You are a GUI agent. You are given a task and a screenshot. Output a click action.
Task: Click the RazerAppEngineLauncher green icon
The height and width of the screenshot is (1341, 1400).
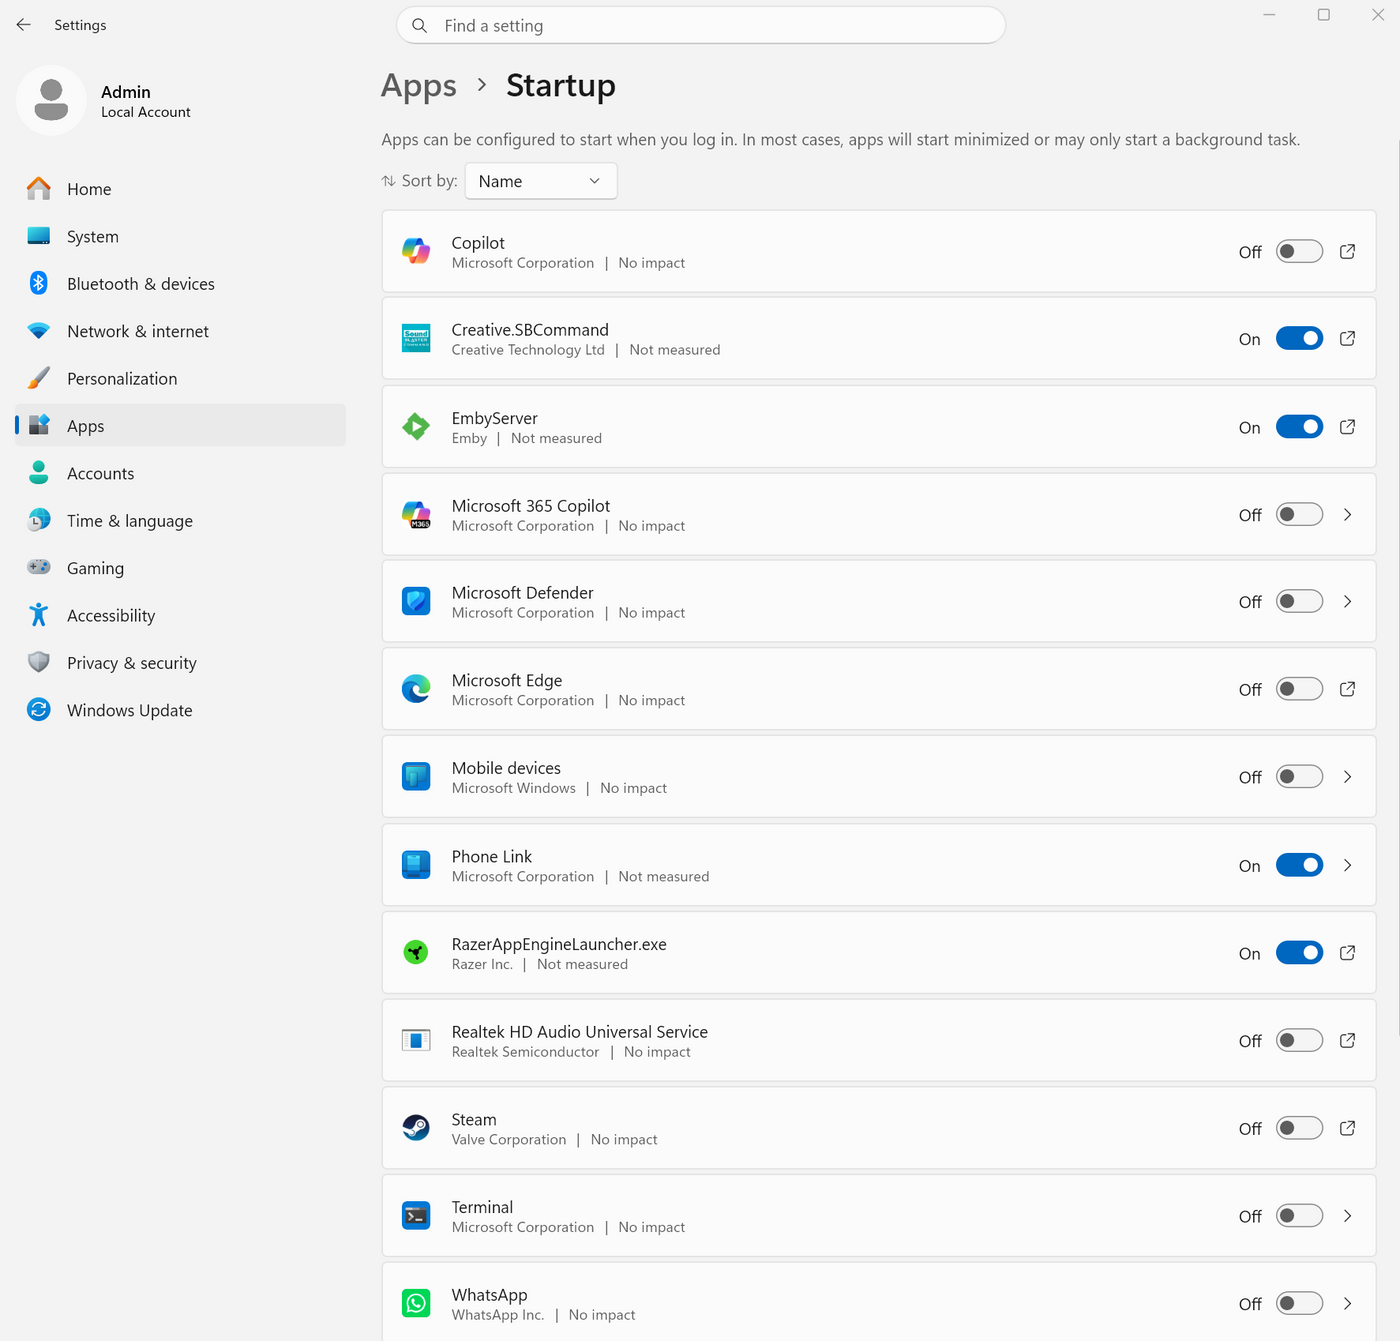coord(416,953)
